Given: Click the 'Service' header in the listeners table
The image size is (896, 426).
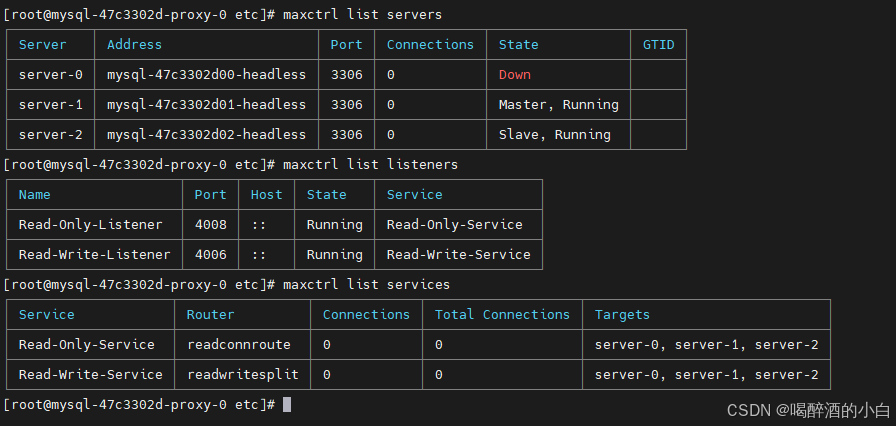Looking at the screenshot, I should [414, 195].
